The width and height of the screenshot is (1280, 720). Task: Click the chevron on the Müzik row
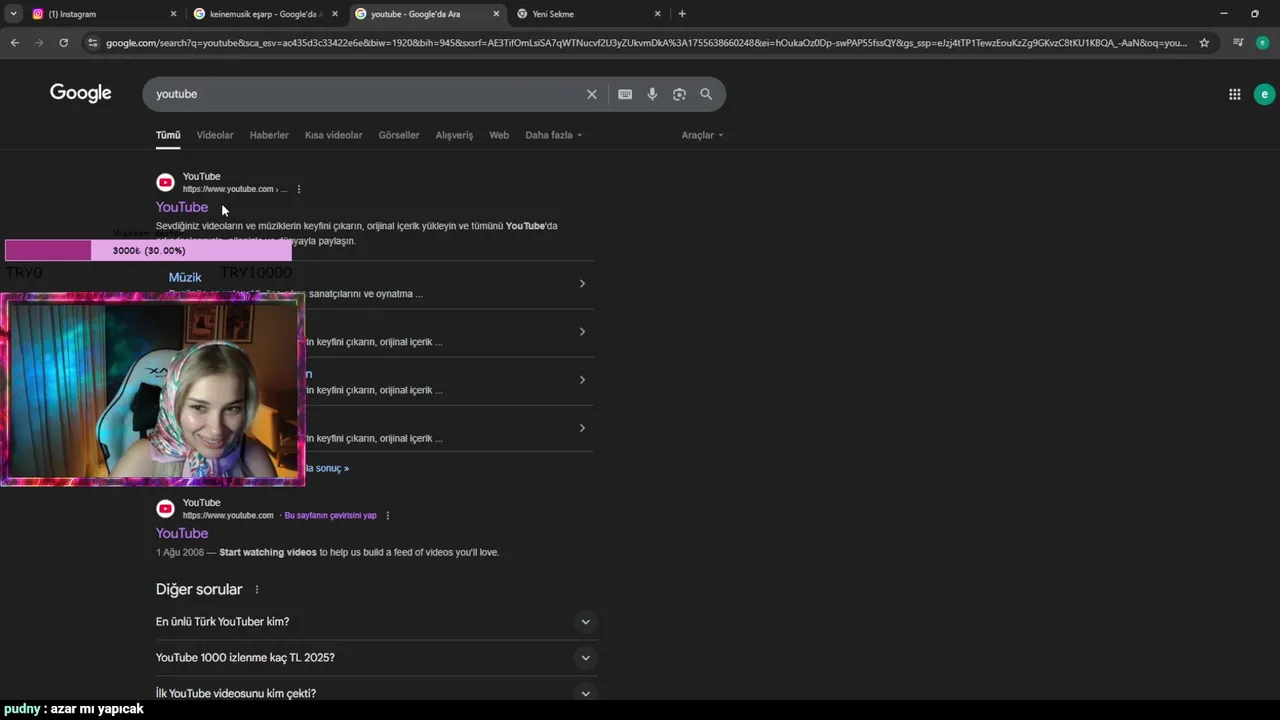click(582, 284)
